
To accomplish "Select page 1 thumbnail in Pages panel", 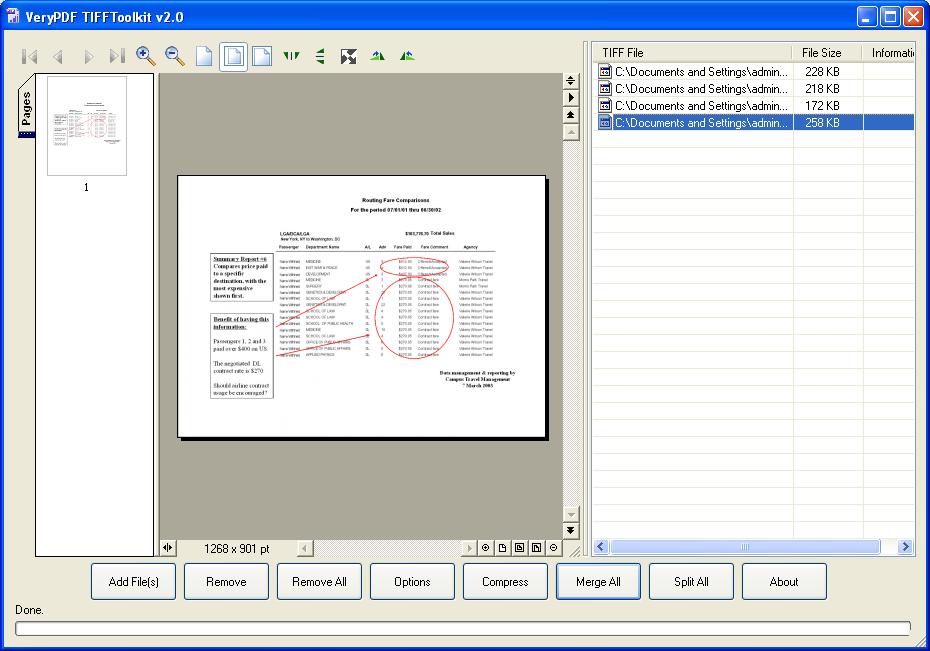I will point(87,126).
